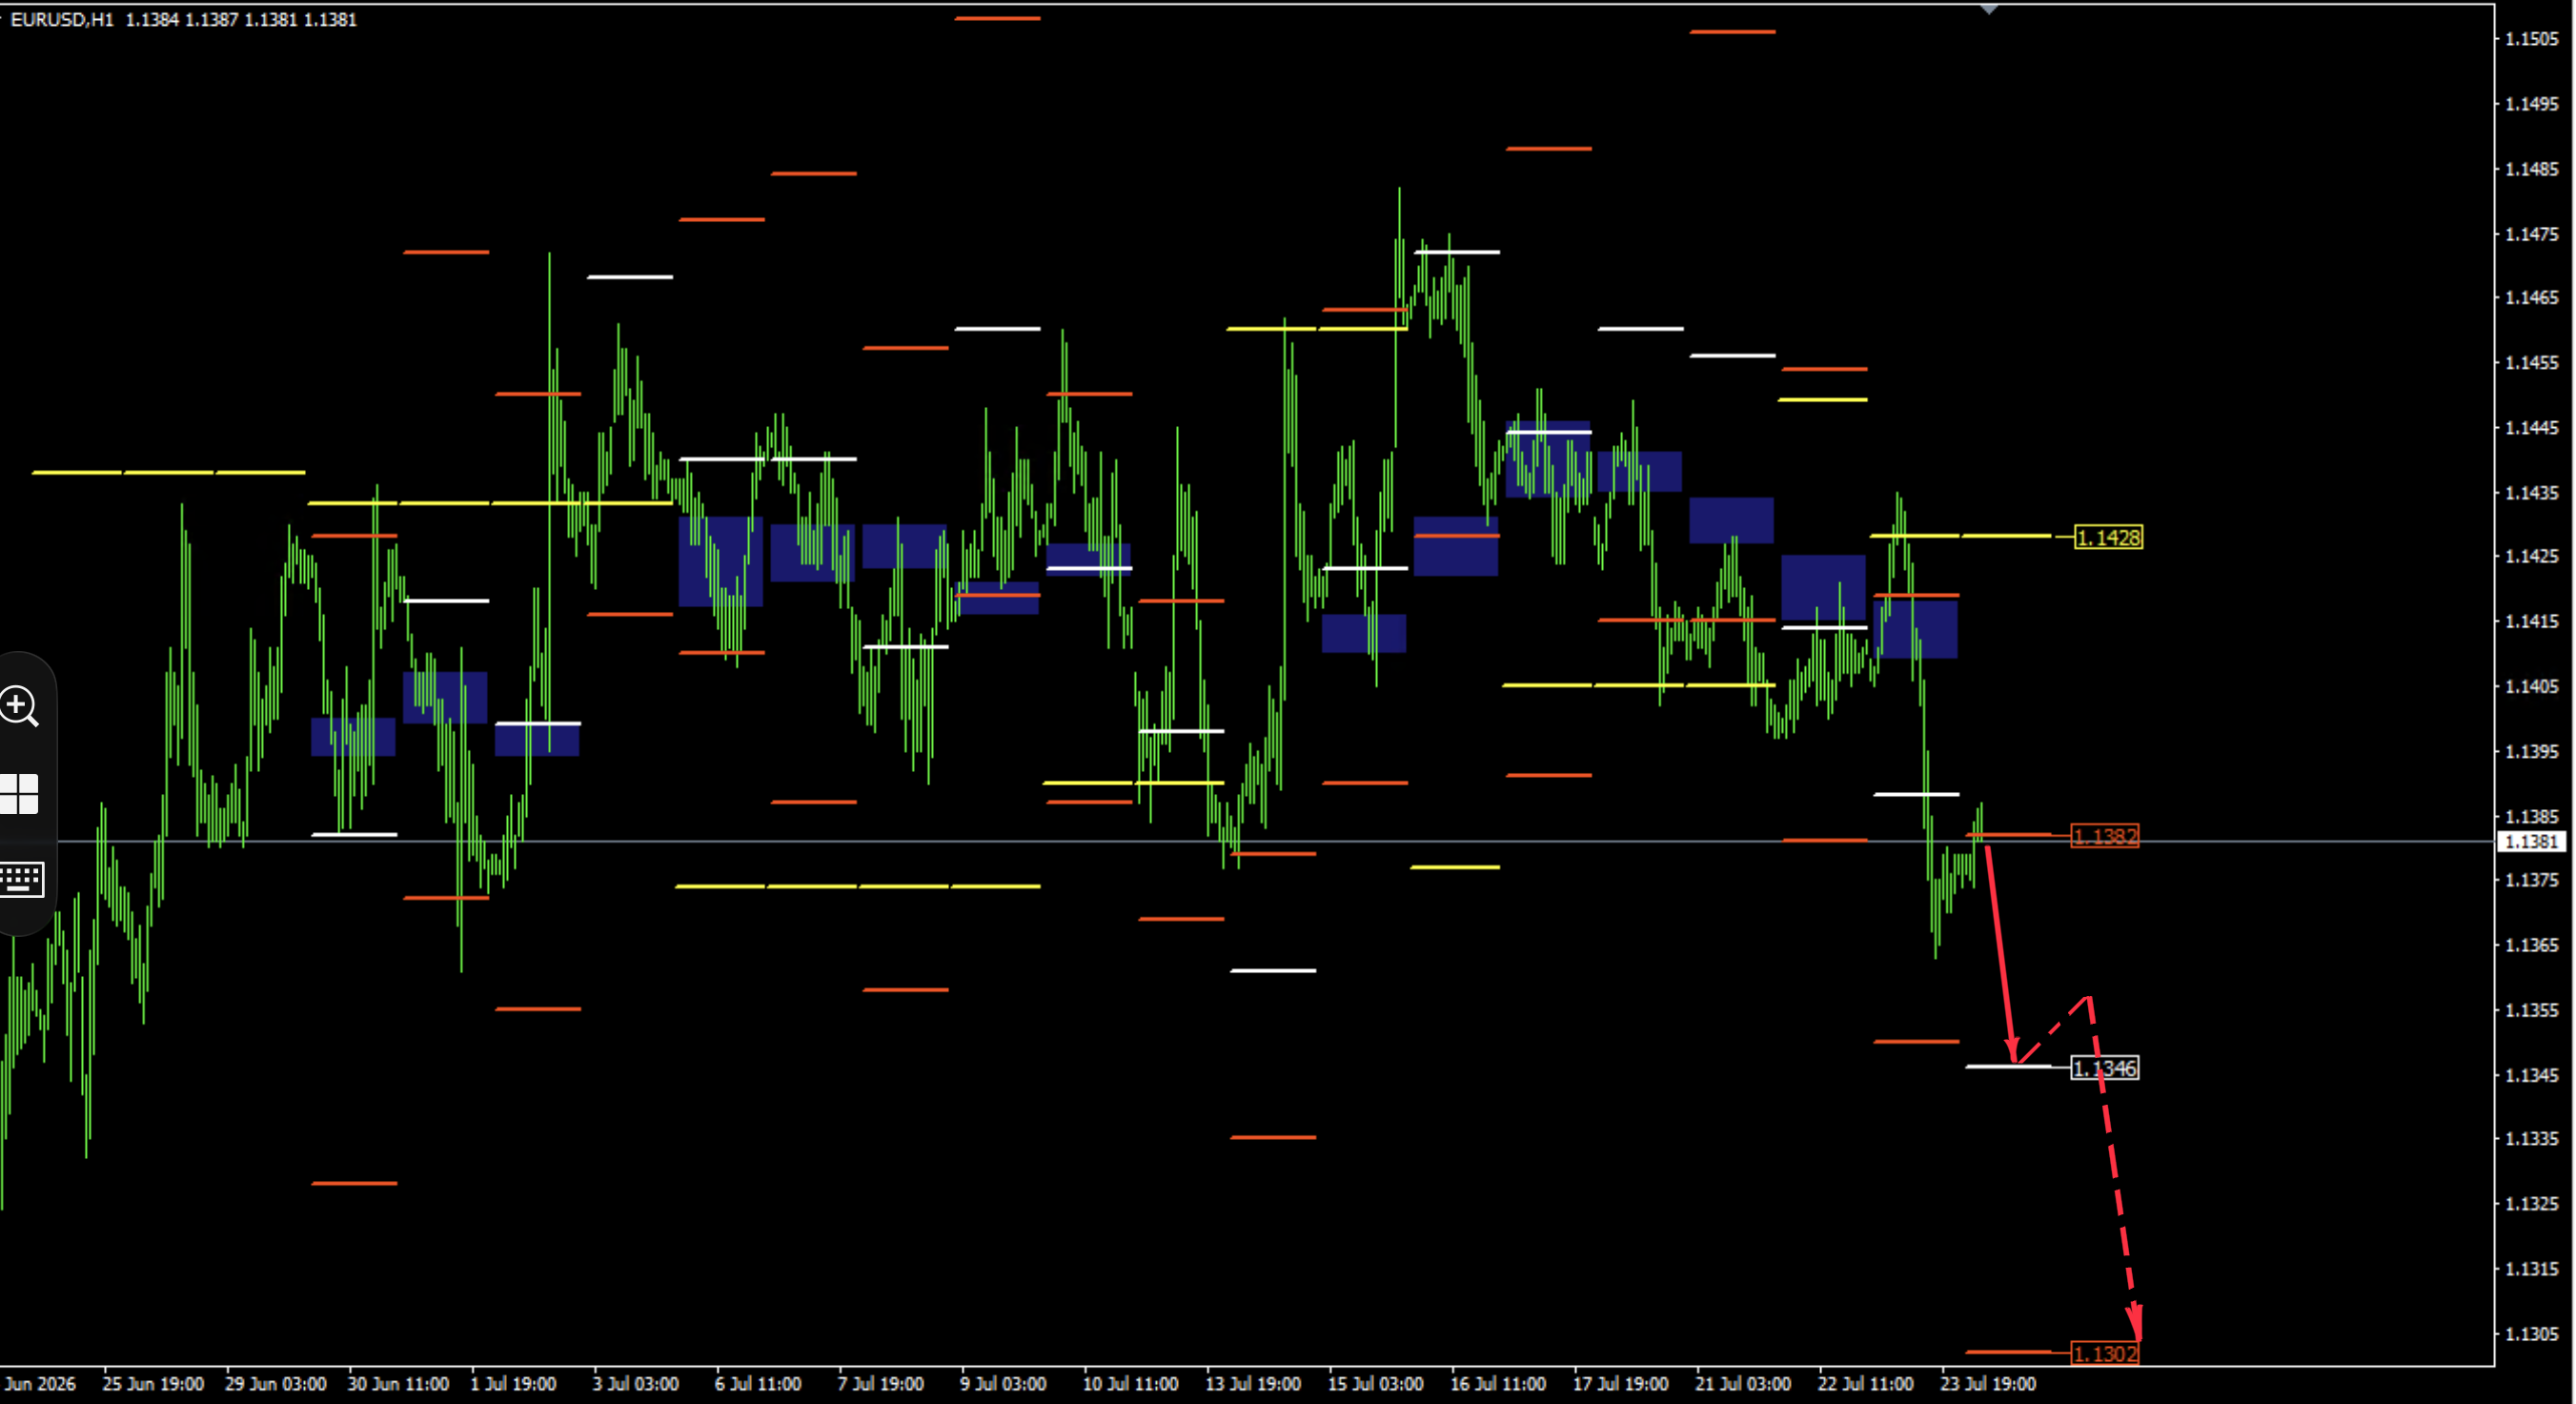Image resolution: width=2576 pixels, height=1404 pixels.
Task: Click the EURUSD,H1 chart title text
Action: [x=62, y=20]
